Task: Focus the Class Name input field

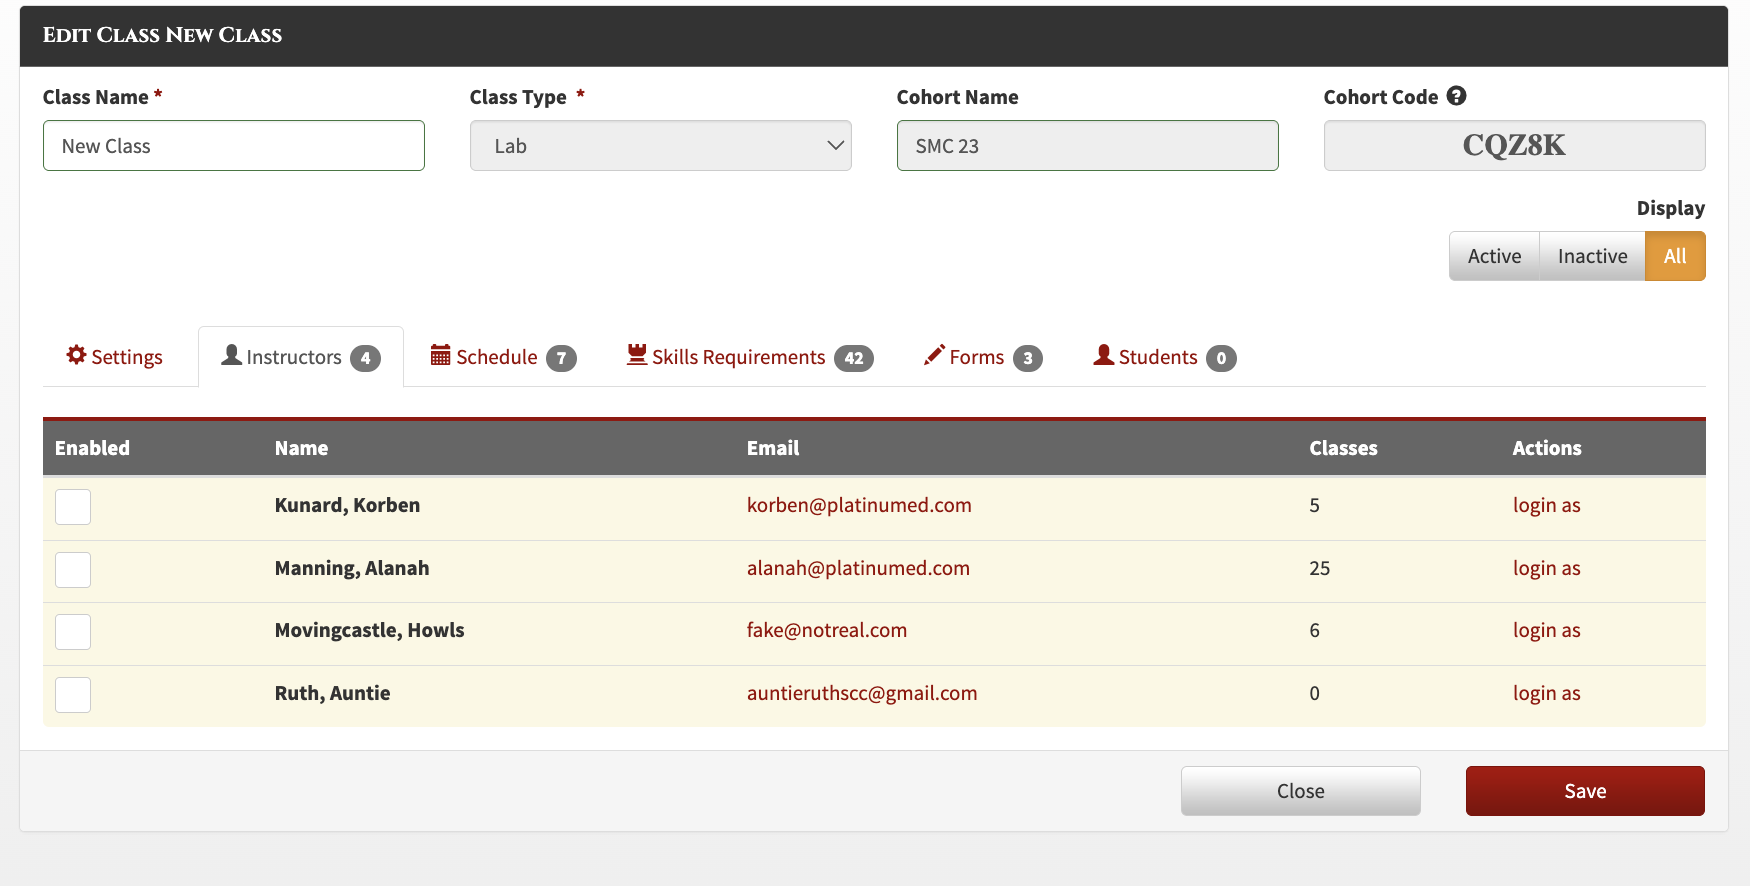Action: [x=234, y=146]
